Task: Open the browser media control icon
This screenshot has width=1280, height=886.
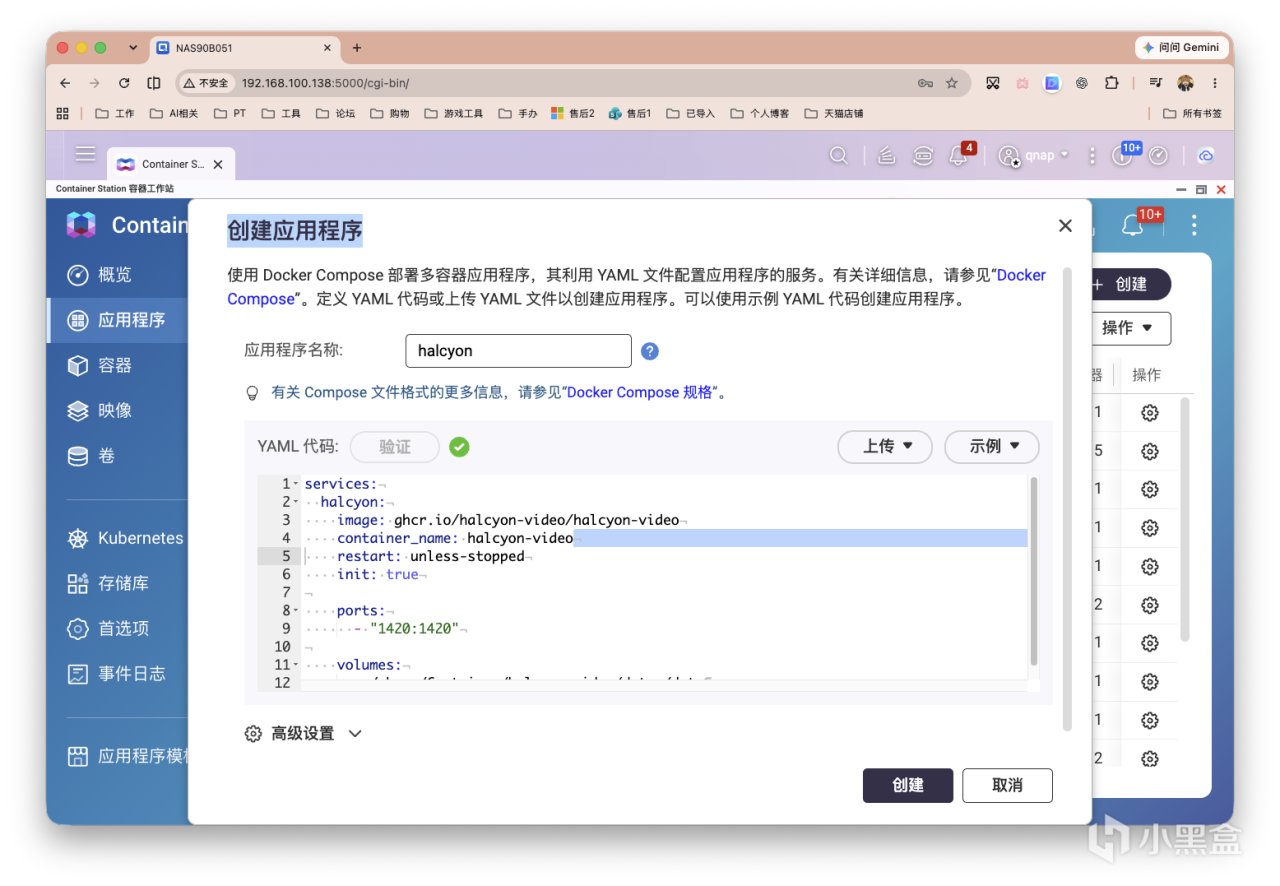Action: coord(1156,83)
